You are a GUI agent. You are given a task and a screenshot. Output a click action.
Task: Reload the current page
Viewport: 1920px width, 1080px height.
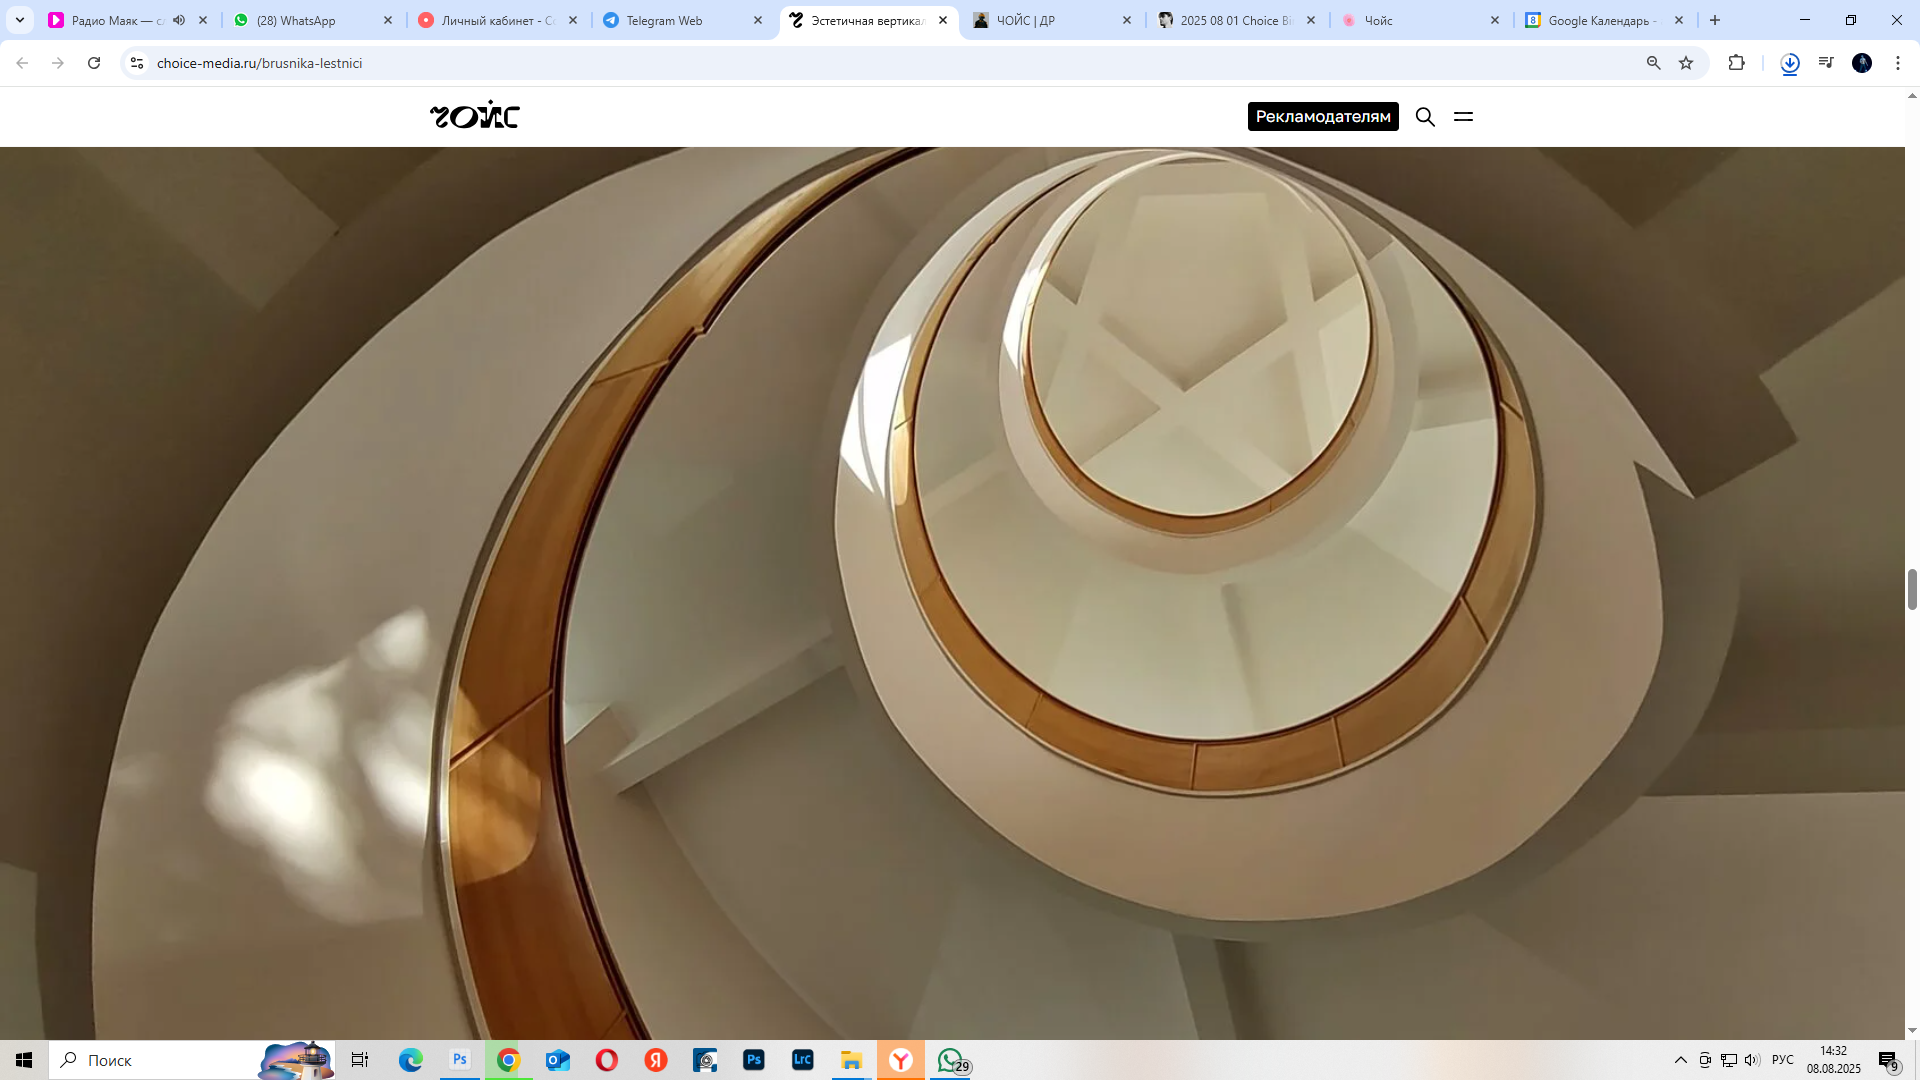(x=94, y=63)
